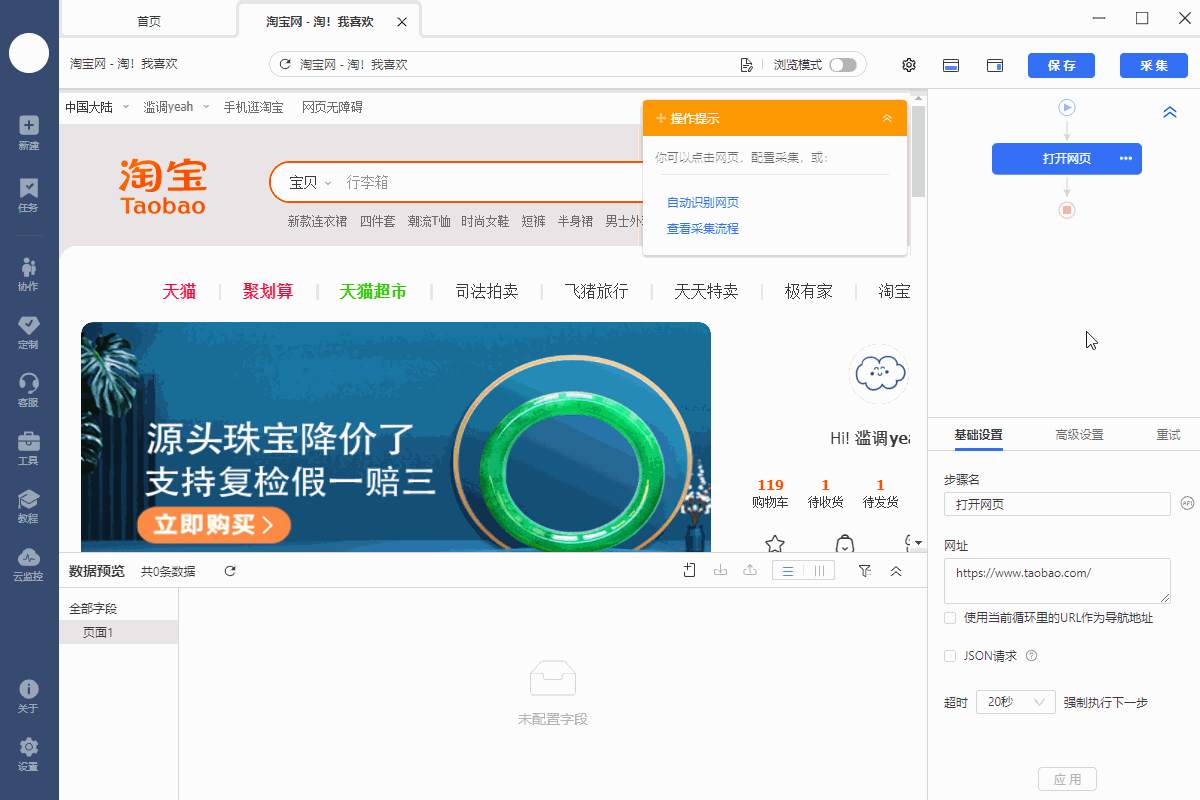Click the 天猫超市 navigation link
The height and width of the screenshot is (800, 1200).
click(373, 292)
